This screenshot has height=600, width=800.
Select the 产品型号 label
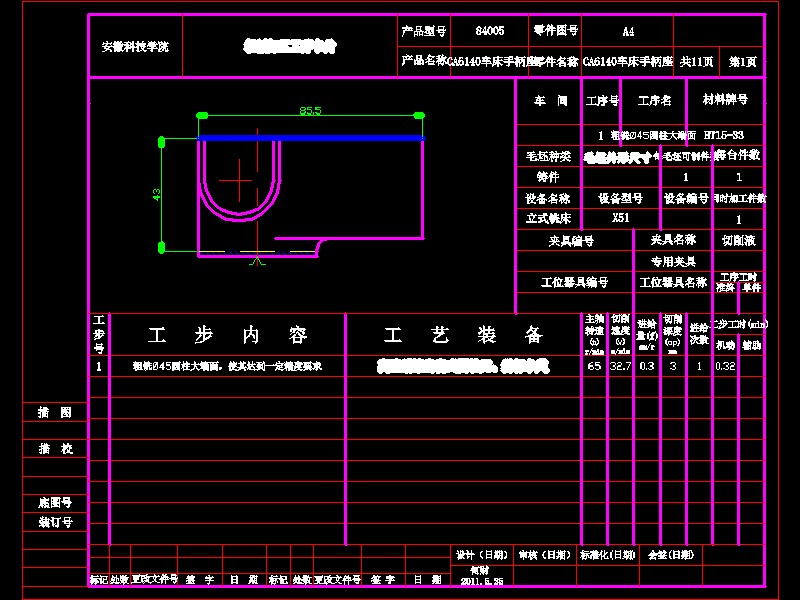click(423, 32)
